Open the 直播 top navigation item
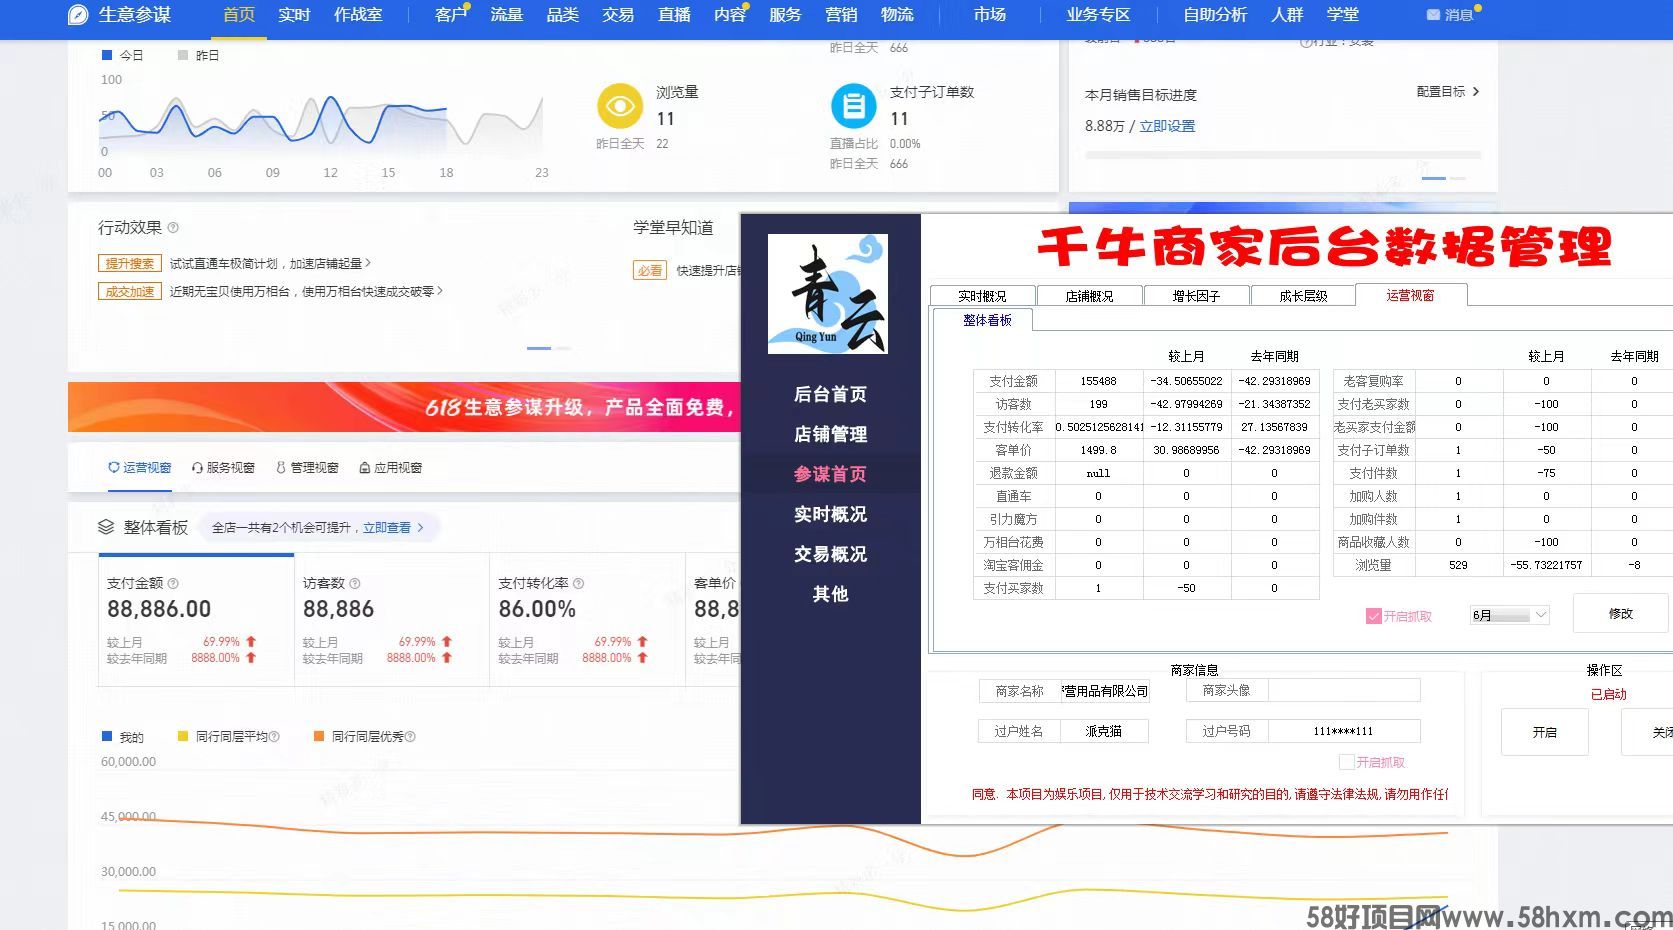Viewport: 1673px width, 930px height. coord(674,15)
